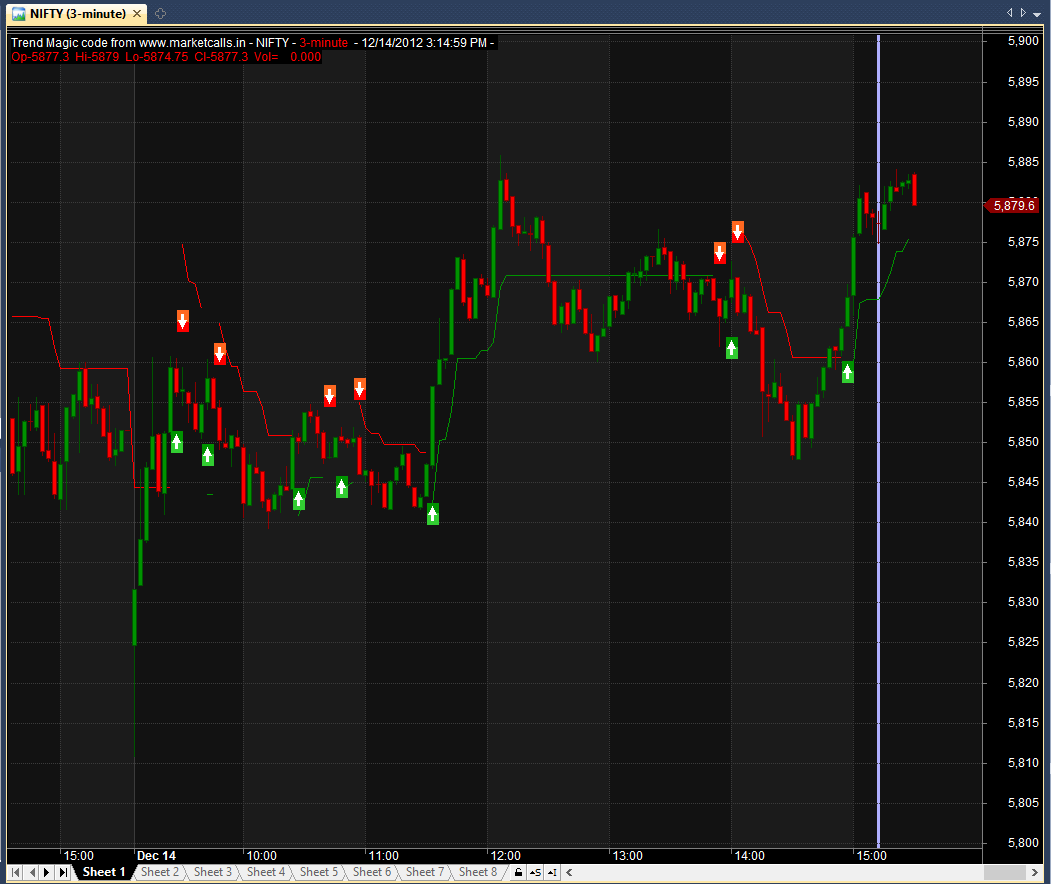This screenshot has height=884, width=1051.
Task: Open Sheet 3 tab
Action: pos(212,872)
